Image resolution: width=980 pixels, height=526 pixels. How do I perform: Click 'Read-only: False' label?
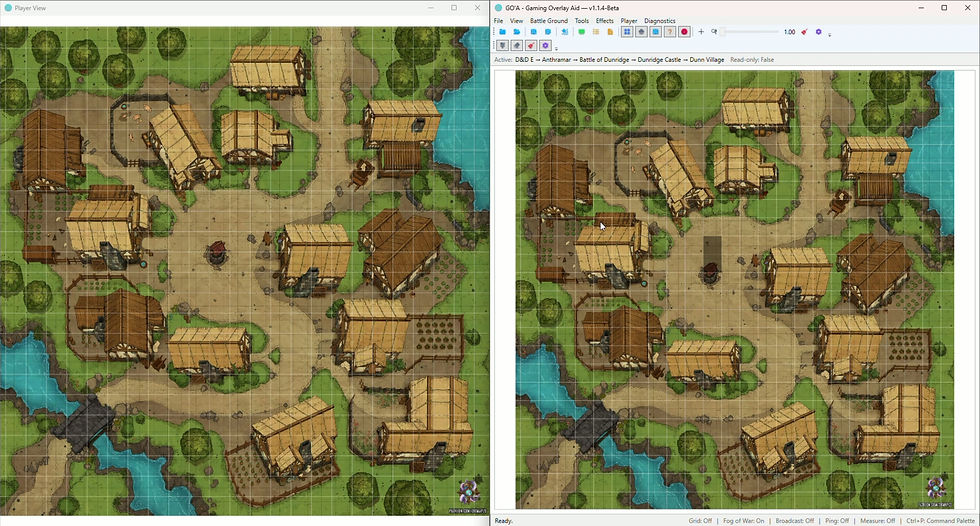point(752,60)
